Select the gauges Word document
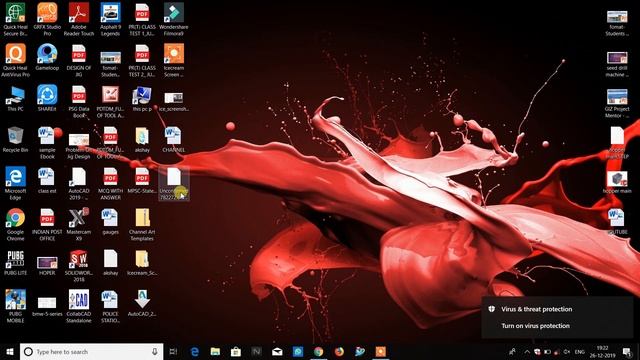This screenshot has width=640, height=360. click(x=111, y=221)
